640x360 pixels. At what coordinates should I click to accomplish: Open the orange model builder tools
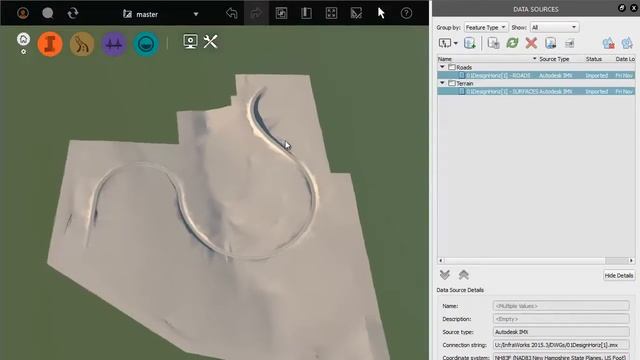pos(50,44)
